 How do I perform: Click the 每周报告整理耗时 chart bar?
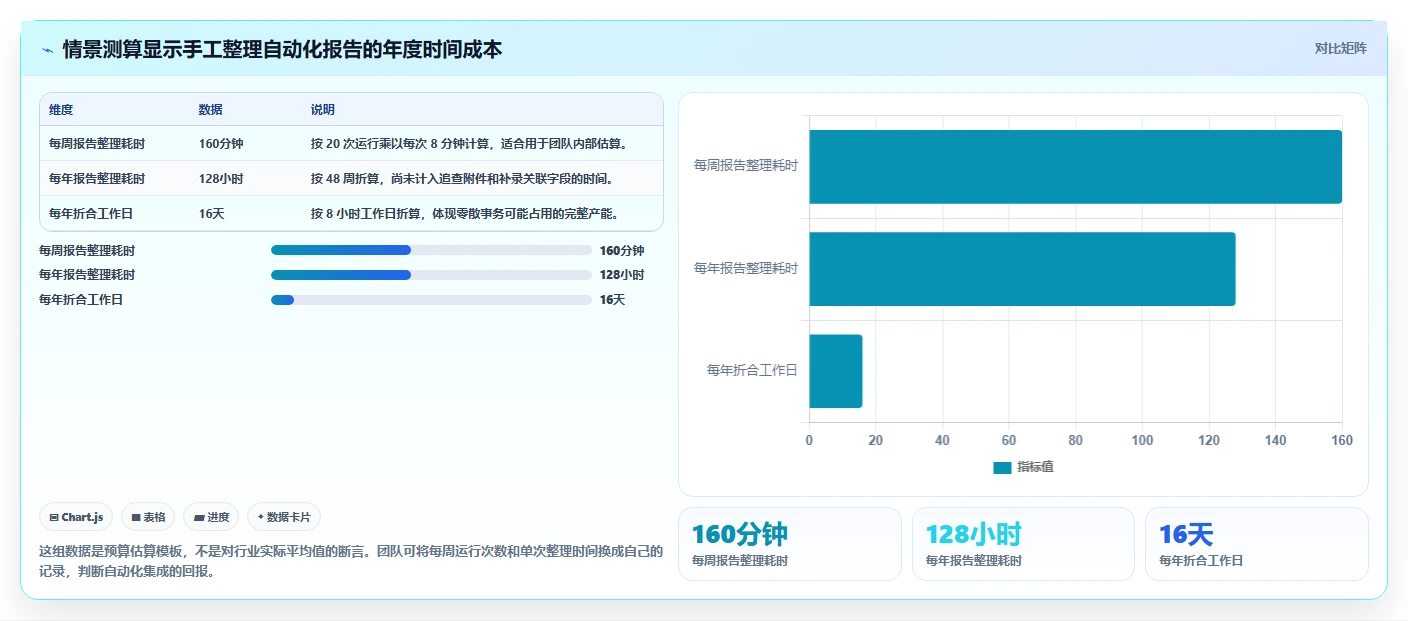coord(1075,167)
